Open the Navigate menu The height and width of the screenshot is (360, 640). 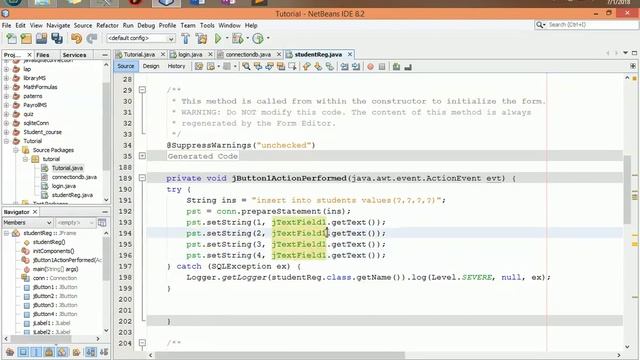click(x=58, y=25)
